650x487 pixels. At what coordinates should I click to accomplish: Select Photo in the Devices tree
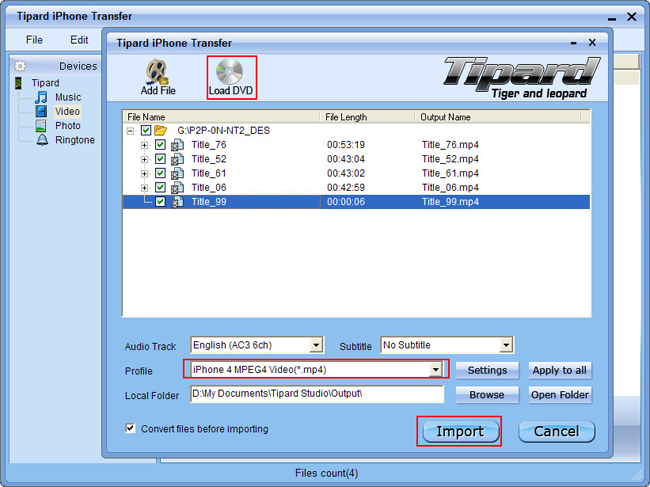pyautogui.click(x=68, y=126)
